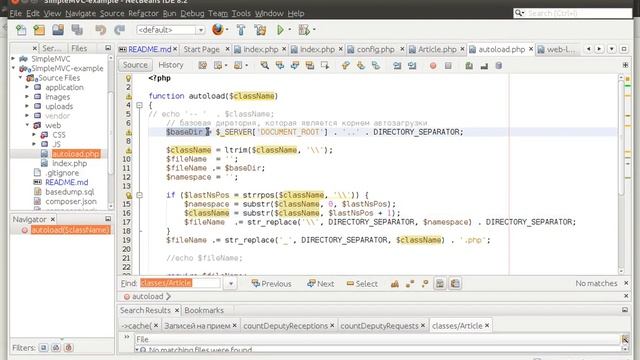Switch to the Bookmarks tab
Screen dimensions: 640x360
[204, 310]
